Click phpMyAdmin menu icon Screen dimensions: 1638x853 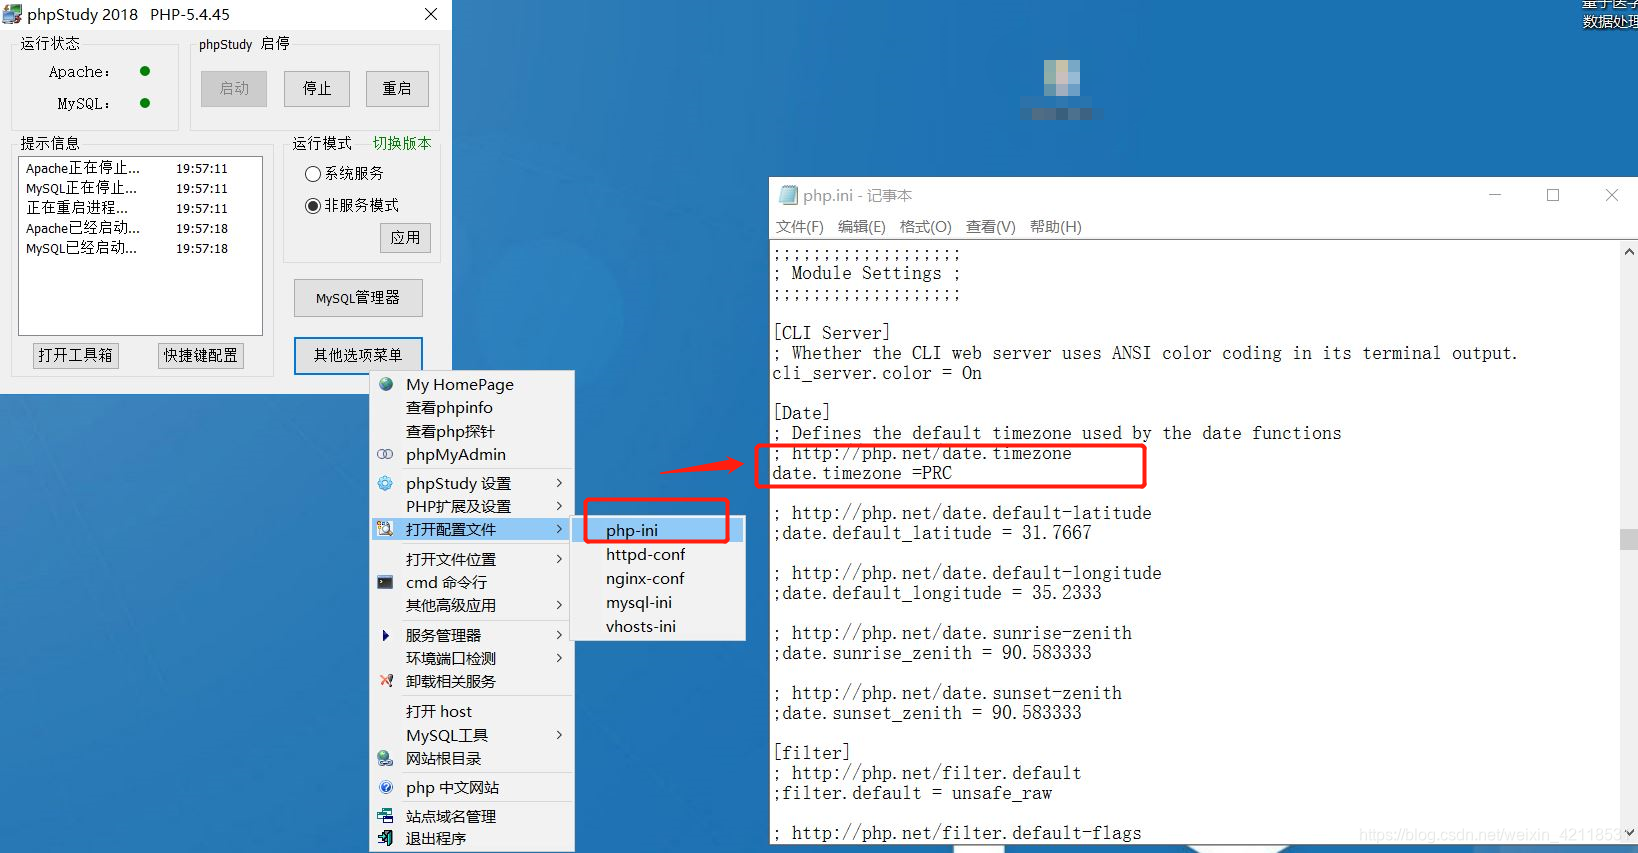point(386,454)
